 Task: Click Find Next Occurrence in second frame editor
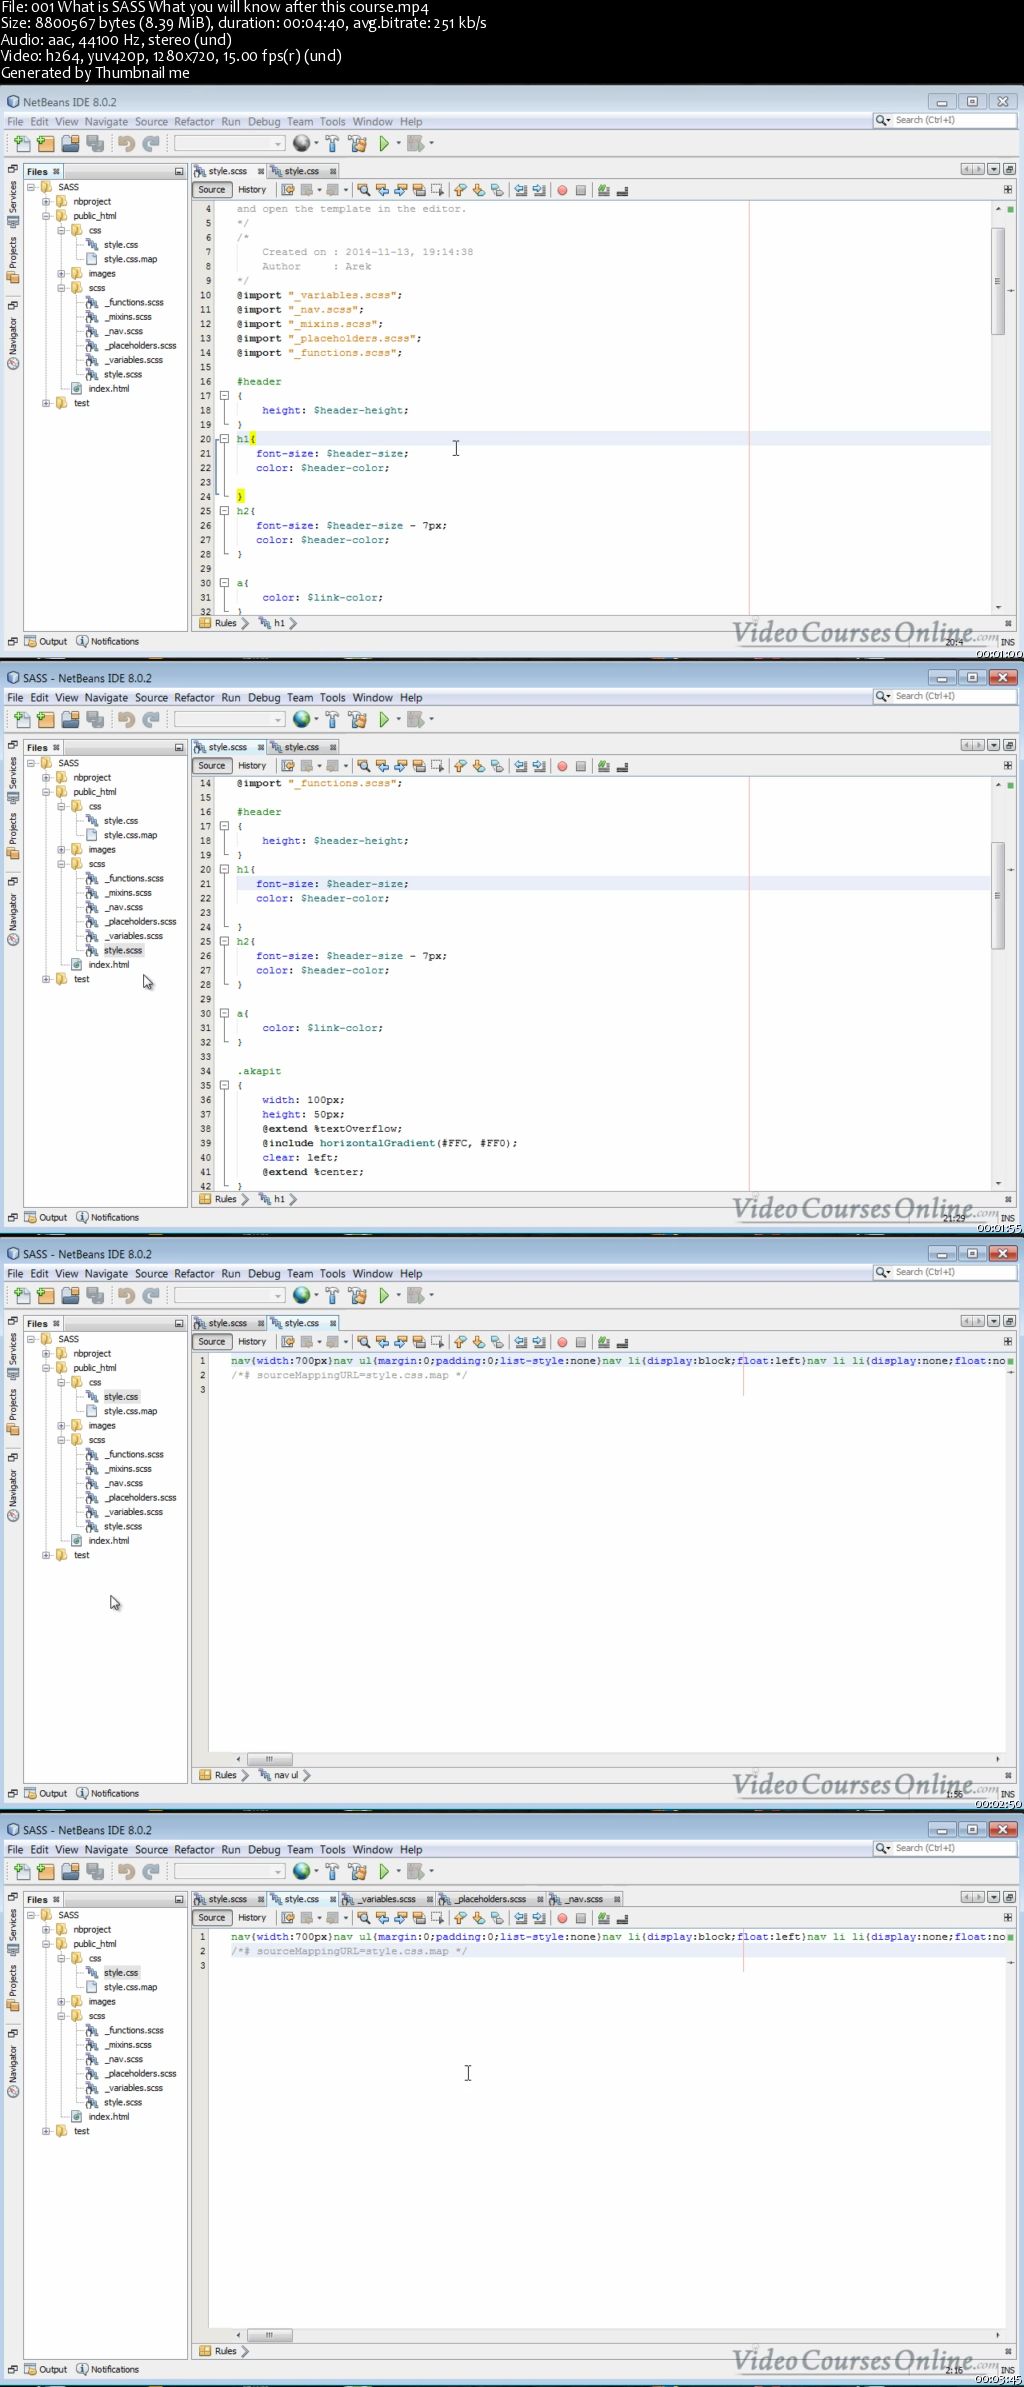[x=401, y=766]
